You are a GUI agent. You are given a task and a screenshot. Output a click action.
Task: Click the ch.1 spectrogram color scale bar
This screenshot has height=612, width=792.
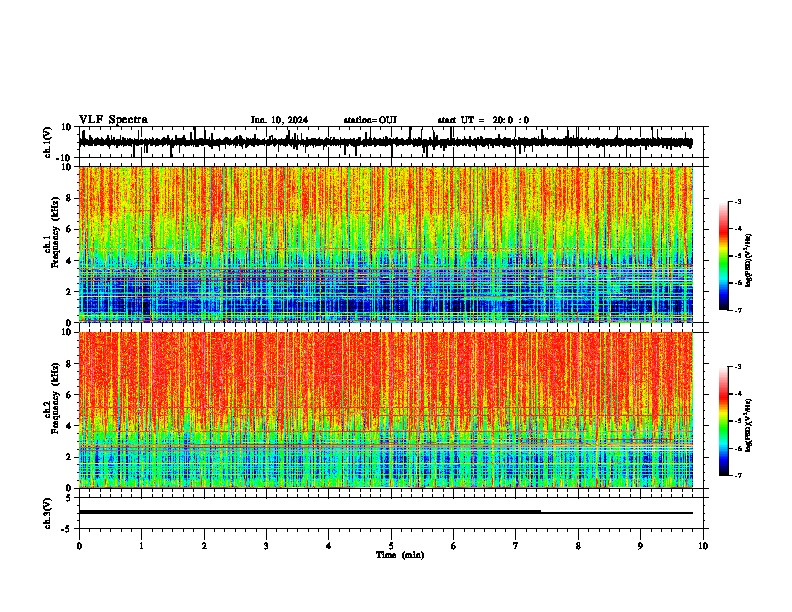(724, 255)
